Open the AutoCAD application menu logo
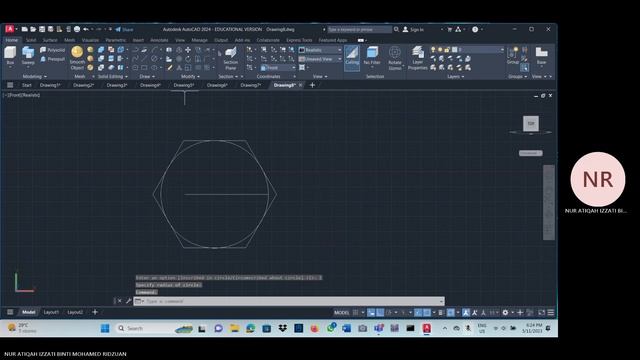This screenshot has height=360, width=640. 9,29
